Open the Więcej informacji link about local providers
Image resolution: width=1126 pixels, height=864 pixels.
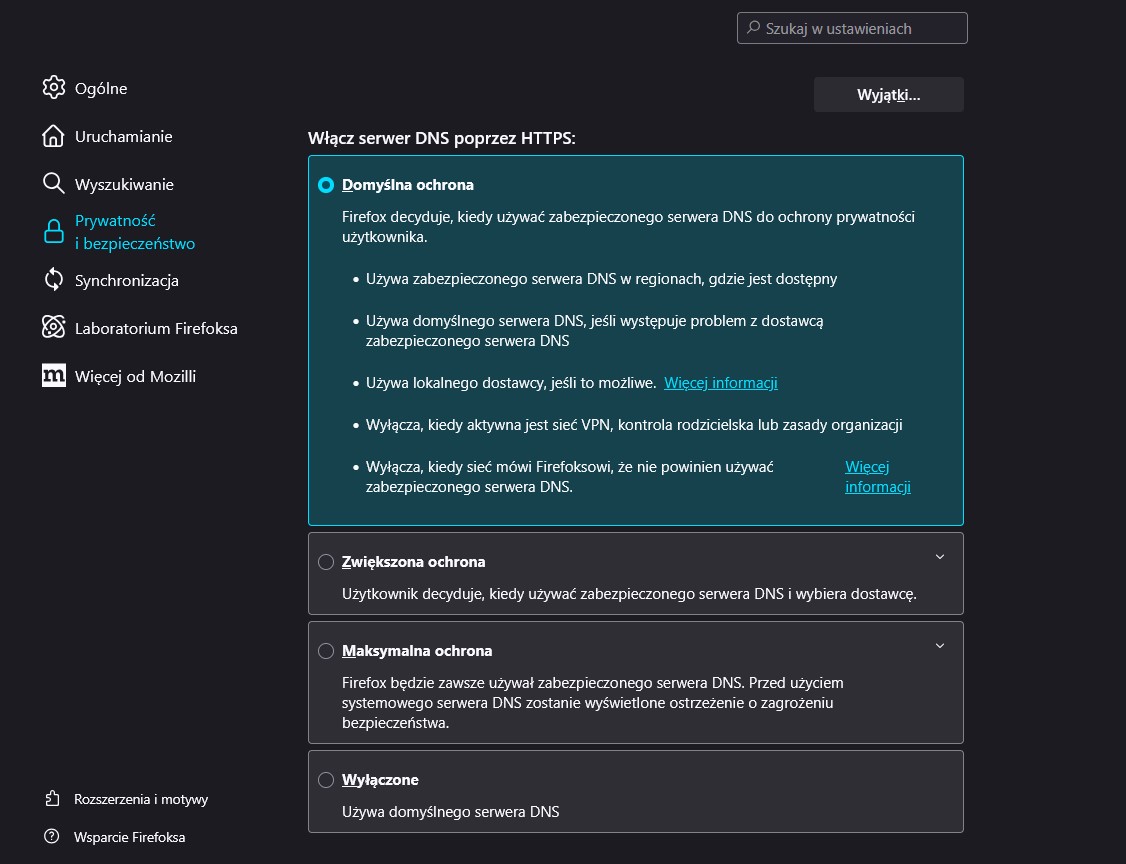(x=720, y=382)
